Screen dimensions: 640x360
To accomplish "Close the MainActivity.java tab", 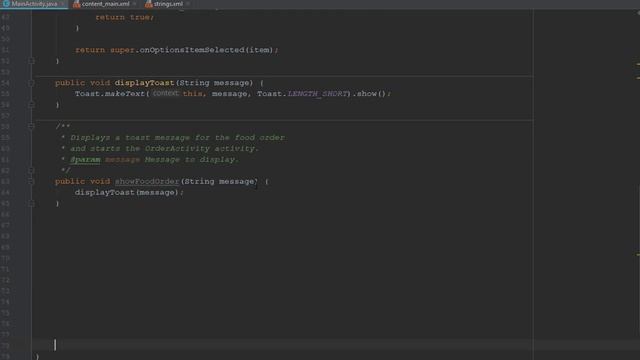I will coord(62,4).
